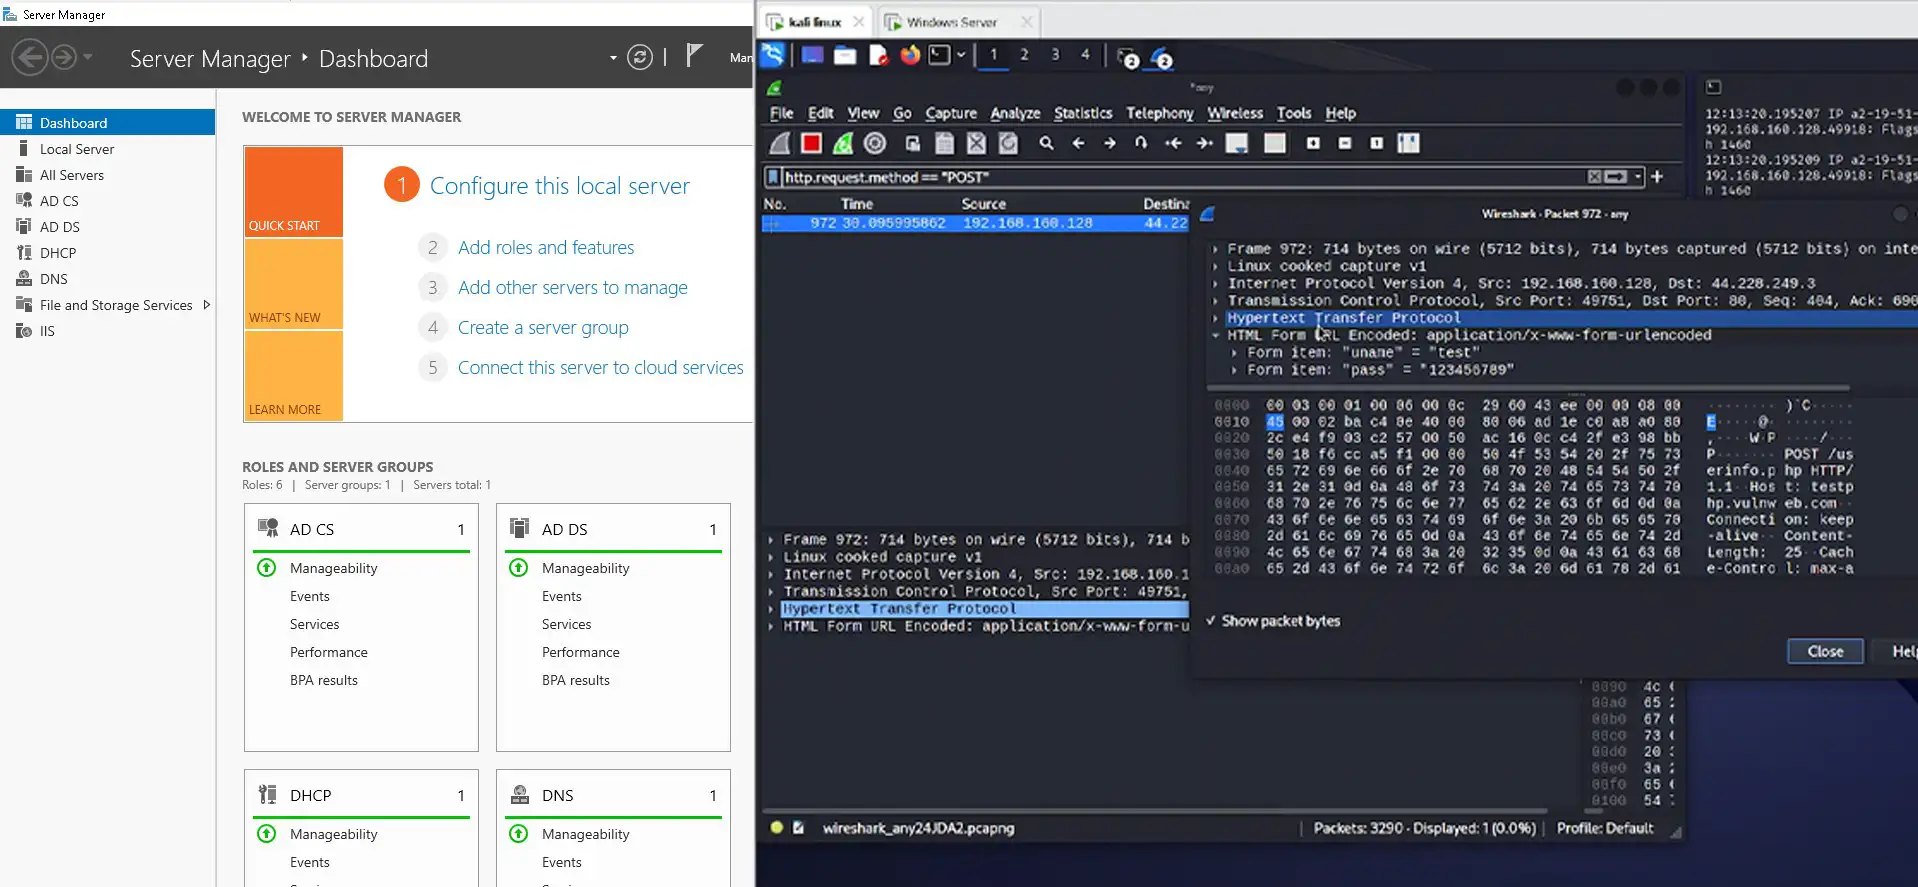Open display filter history dropdown

[x=1638, y=177]
